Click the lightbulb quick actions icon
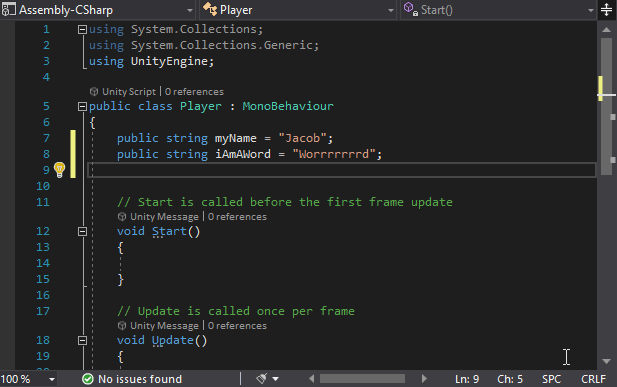Screen dimensions: 617x387 coord(59,170)
